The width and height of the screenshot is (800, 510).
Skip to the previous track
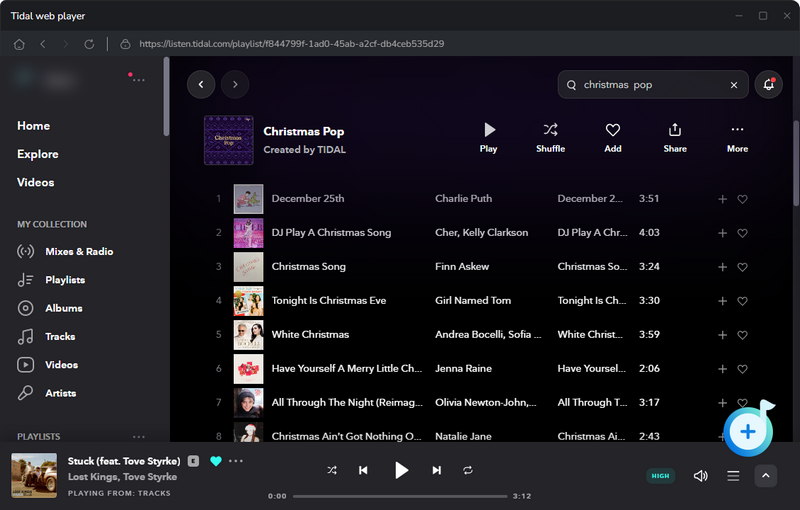[x=363, y=470]
